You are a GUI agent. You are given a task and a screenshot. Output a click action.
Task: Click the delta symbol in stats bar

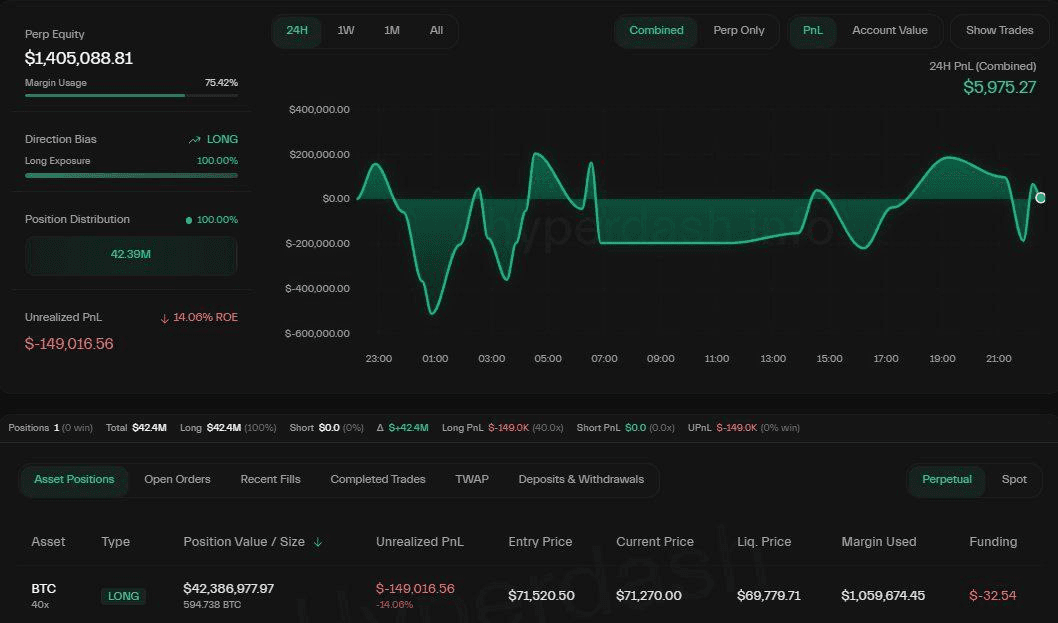[x=380, y=428]
